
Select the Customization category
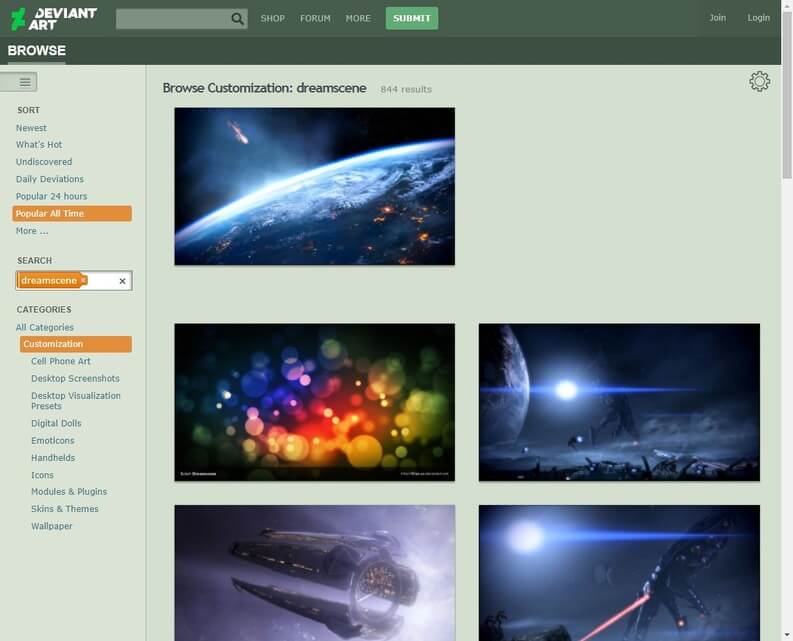[76, 344]
